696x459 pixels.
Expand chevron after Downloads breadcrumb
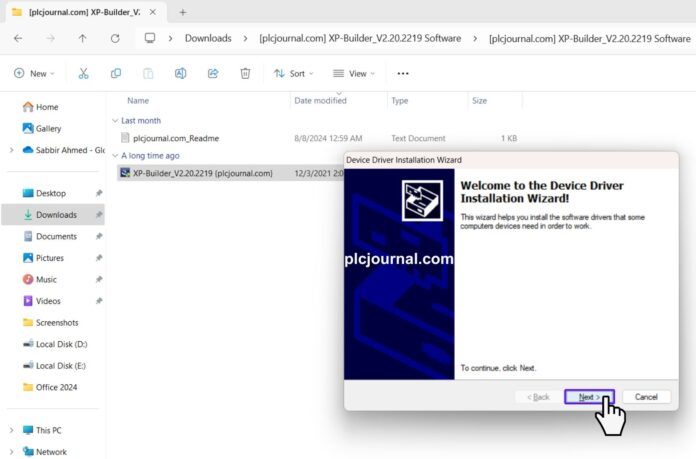coord(245,39)
